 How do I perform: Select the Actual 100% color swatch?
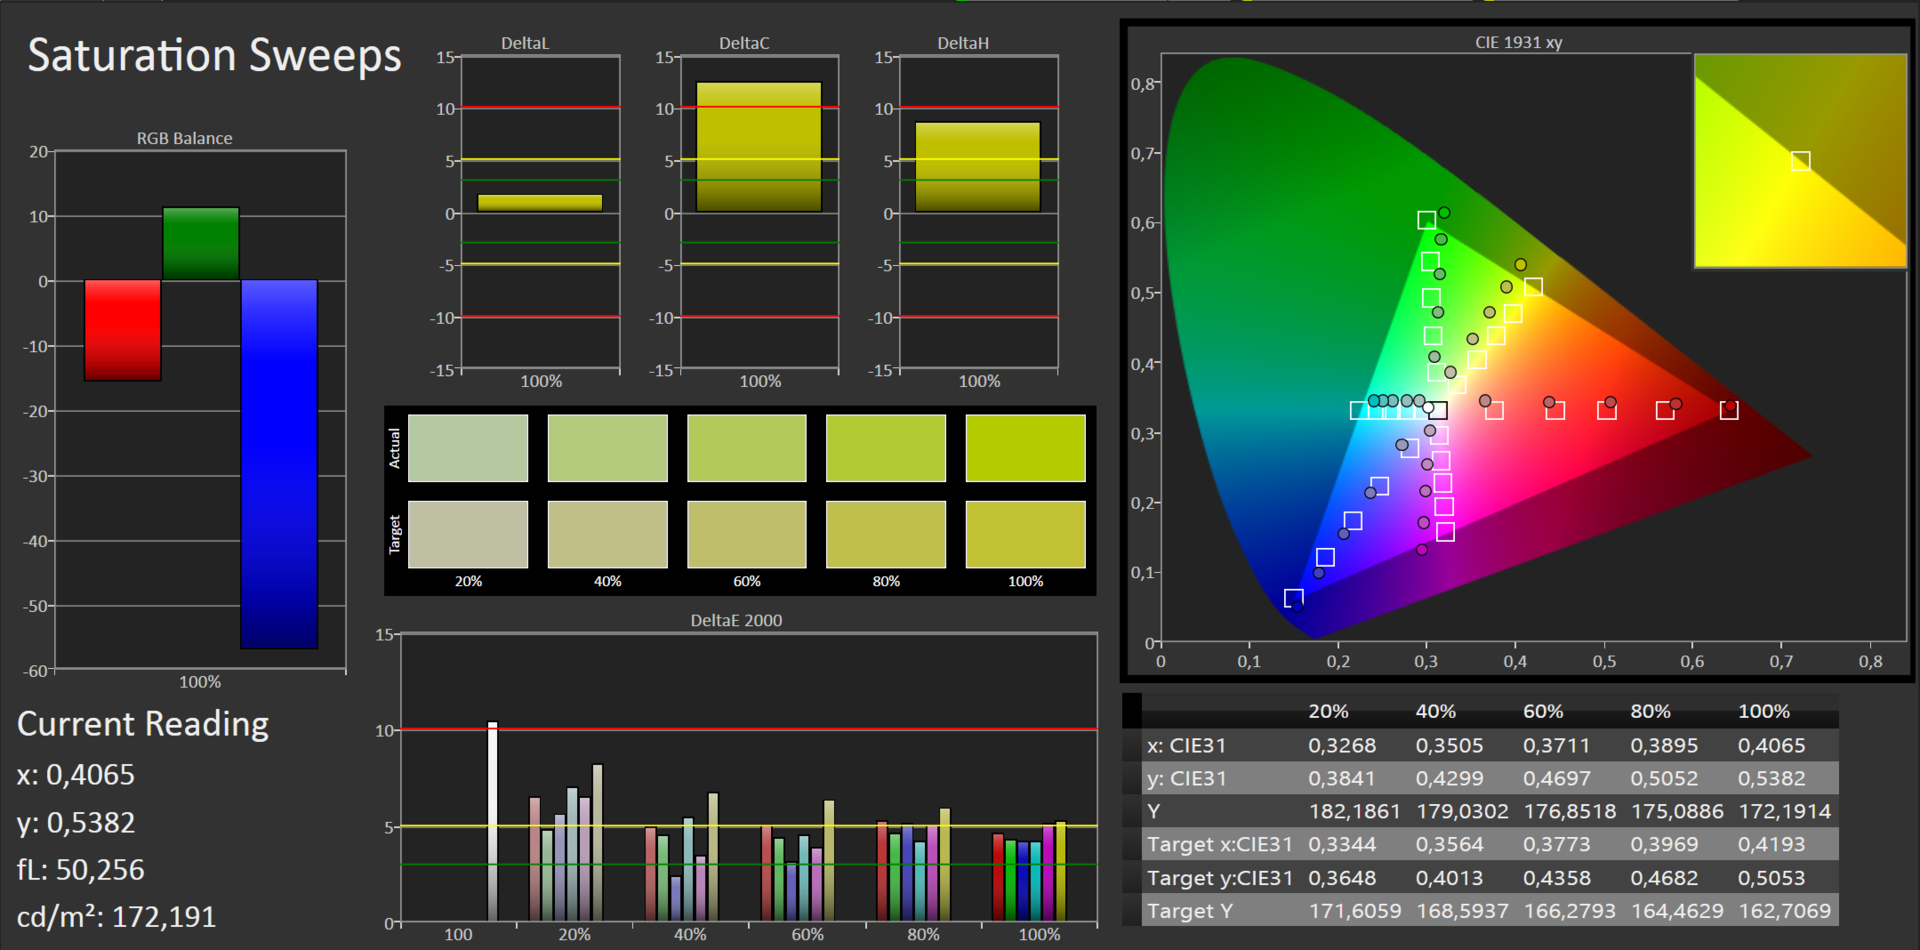pyautogui.click(x=1025, y=448)
